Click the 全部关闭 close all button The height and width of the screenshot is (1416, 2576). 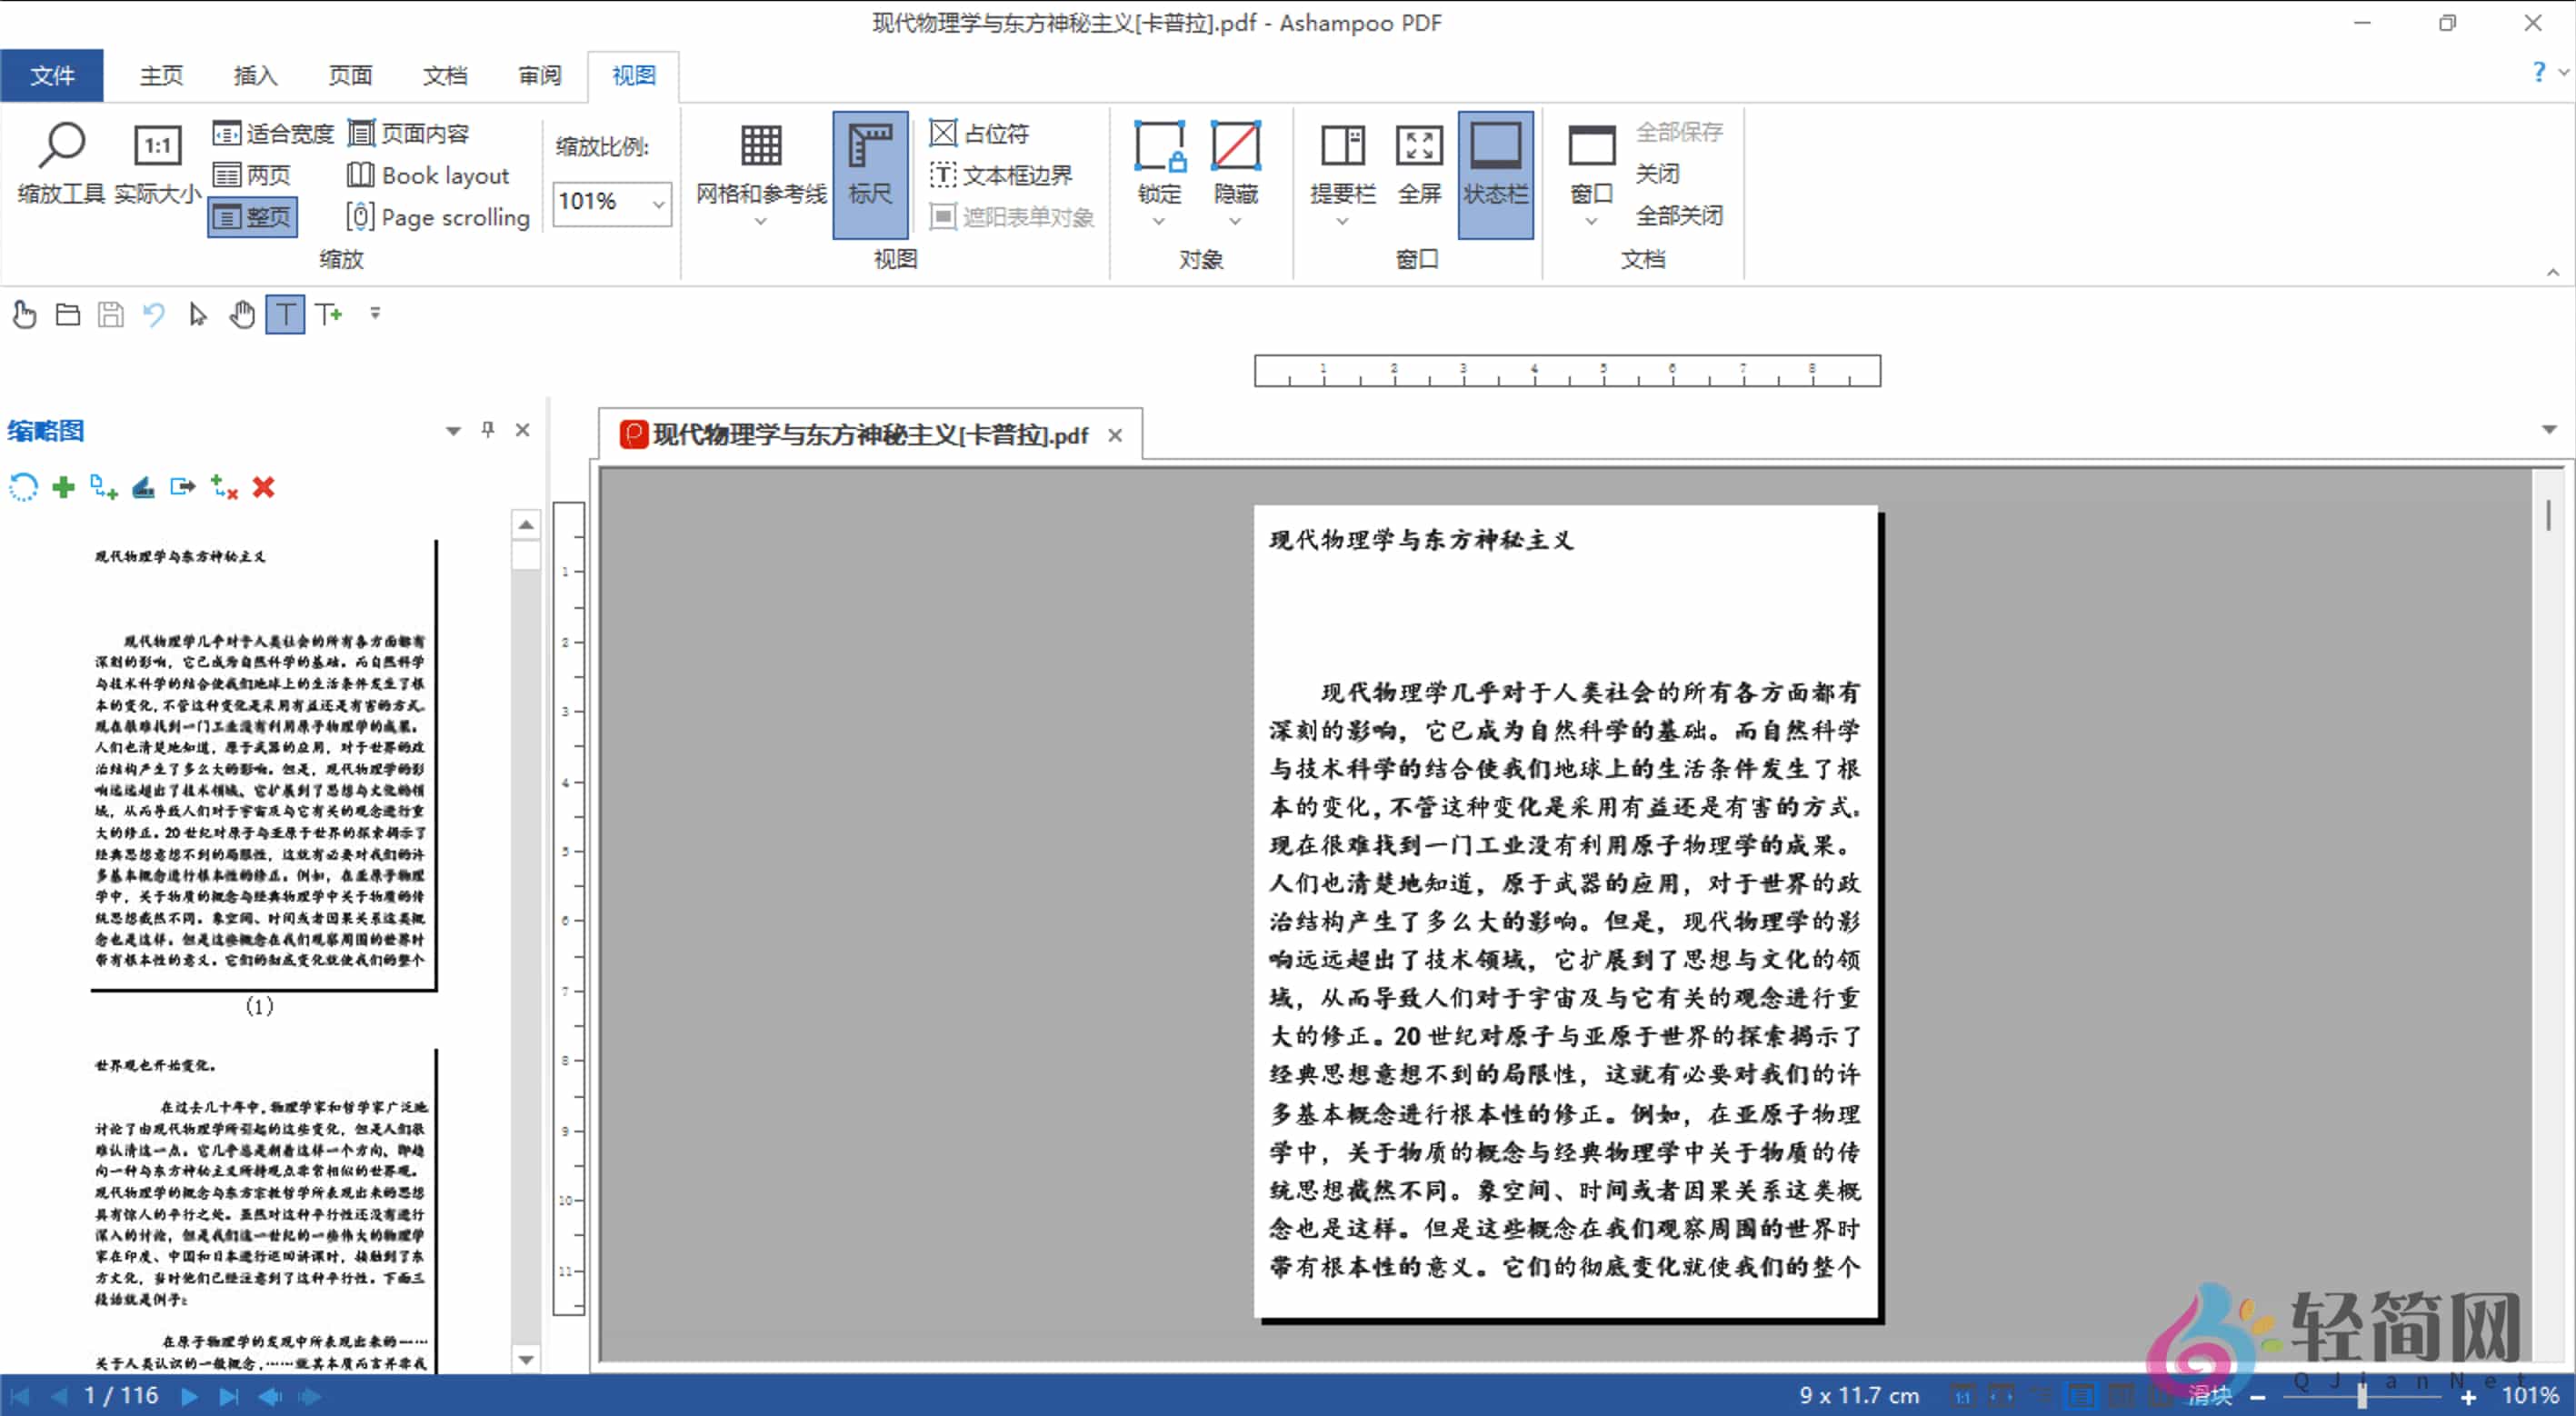[1680, 215]
